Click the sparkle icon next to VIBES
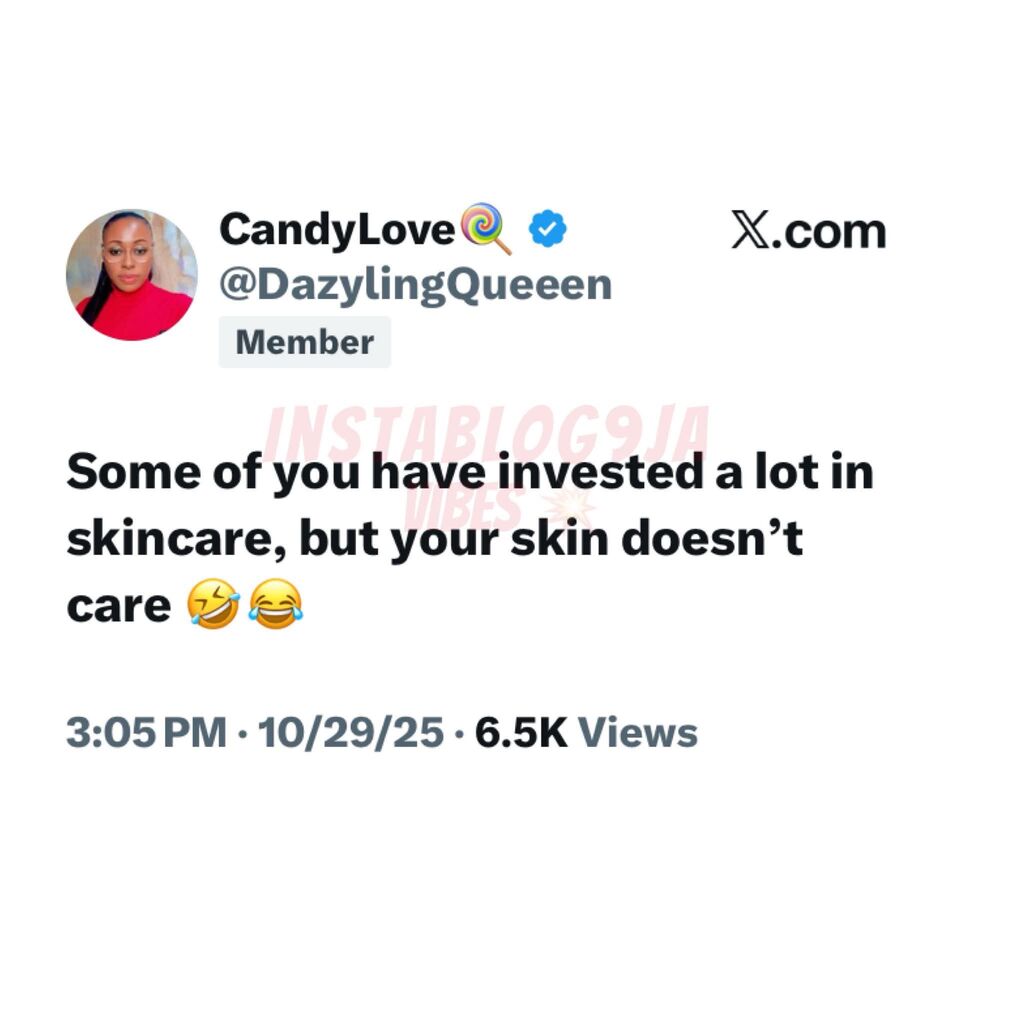Viewport: 1024px width, 1024px height. click(568, 509)
